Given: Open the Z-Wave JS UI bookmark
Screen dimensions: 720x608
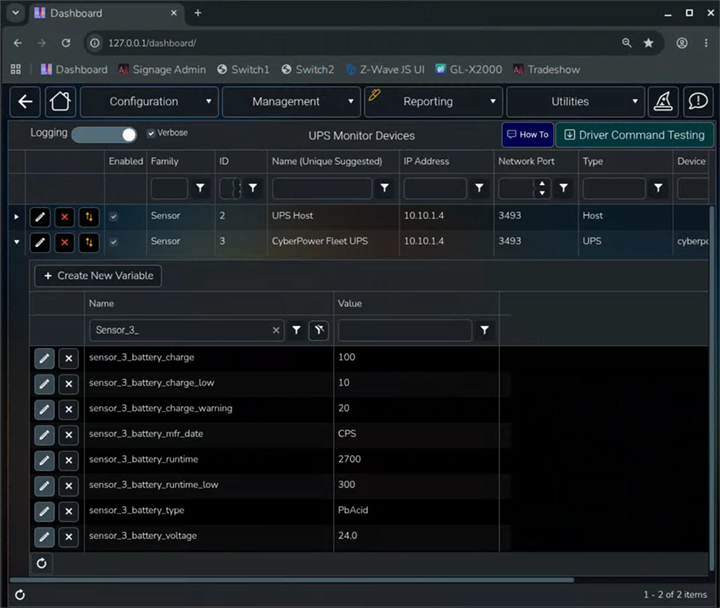Looking at the screenshot, I should [385, 70].
